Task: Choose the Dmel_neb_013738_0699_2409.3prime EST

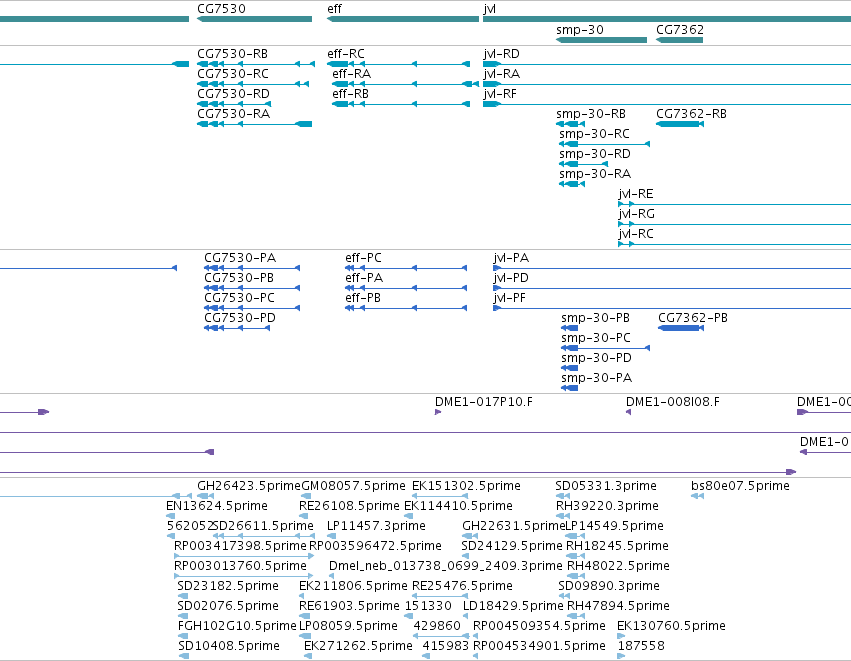Action: (x=331, y=576)
